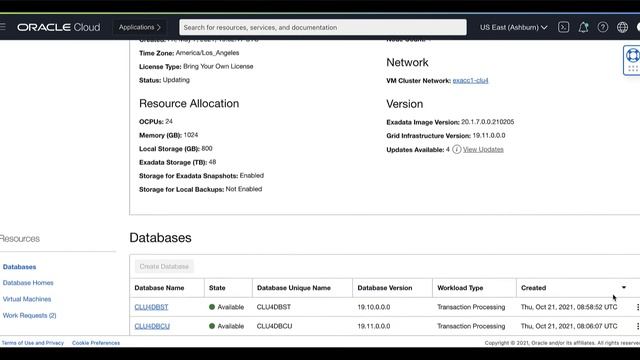The width and height of the screenshot is (640, 360).
Task: Click the Bring Your Own License text
Action: [218, 66]
